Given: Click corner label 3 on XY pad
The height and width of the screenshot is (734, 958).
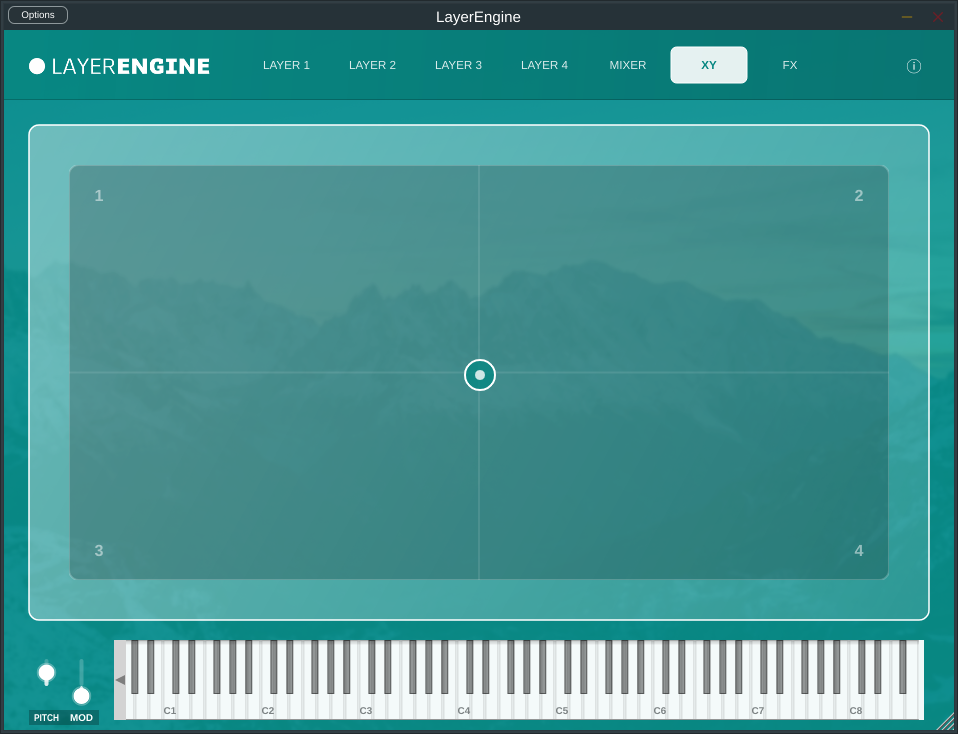Looking at the screenshot, I should pos(99,551).
